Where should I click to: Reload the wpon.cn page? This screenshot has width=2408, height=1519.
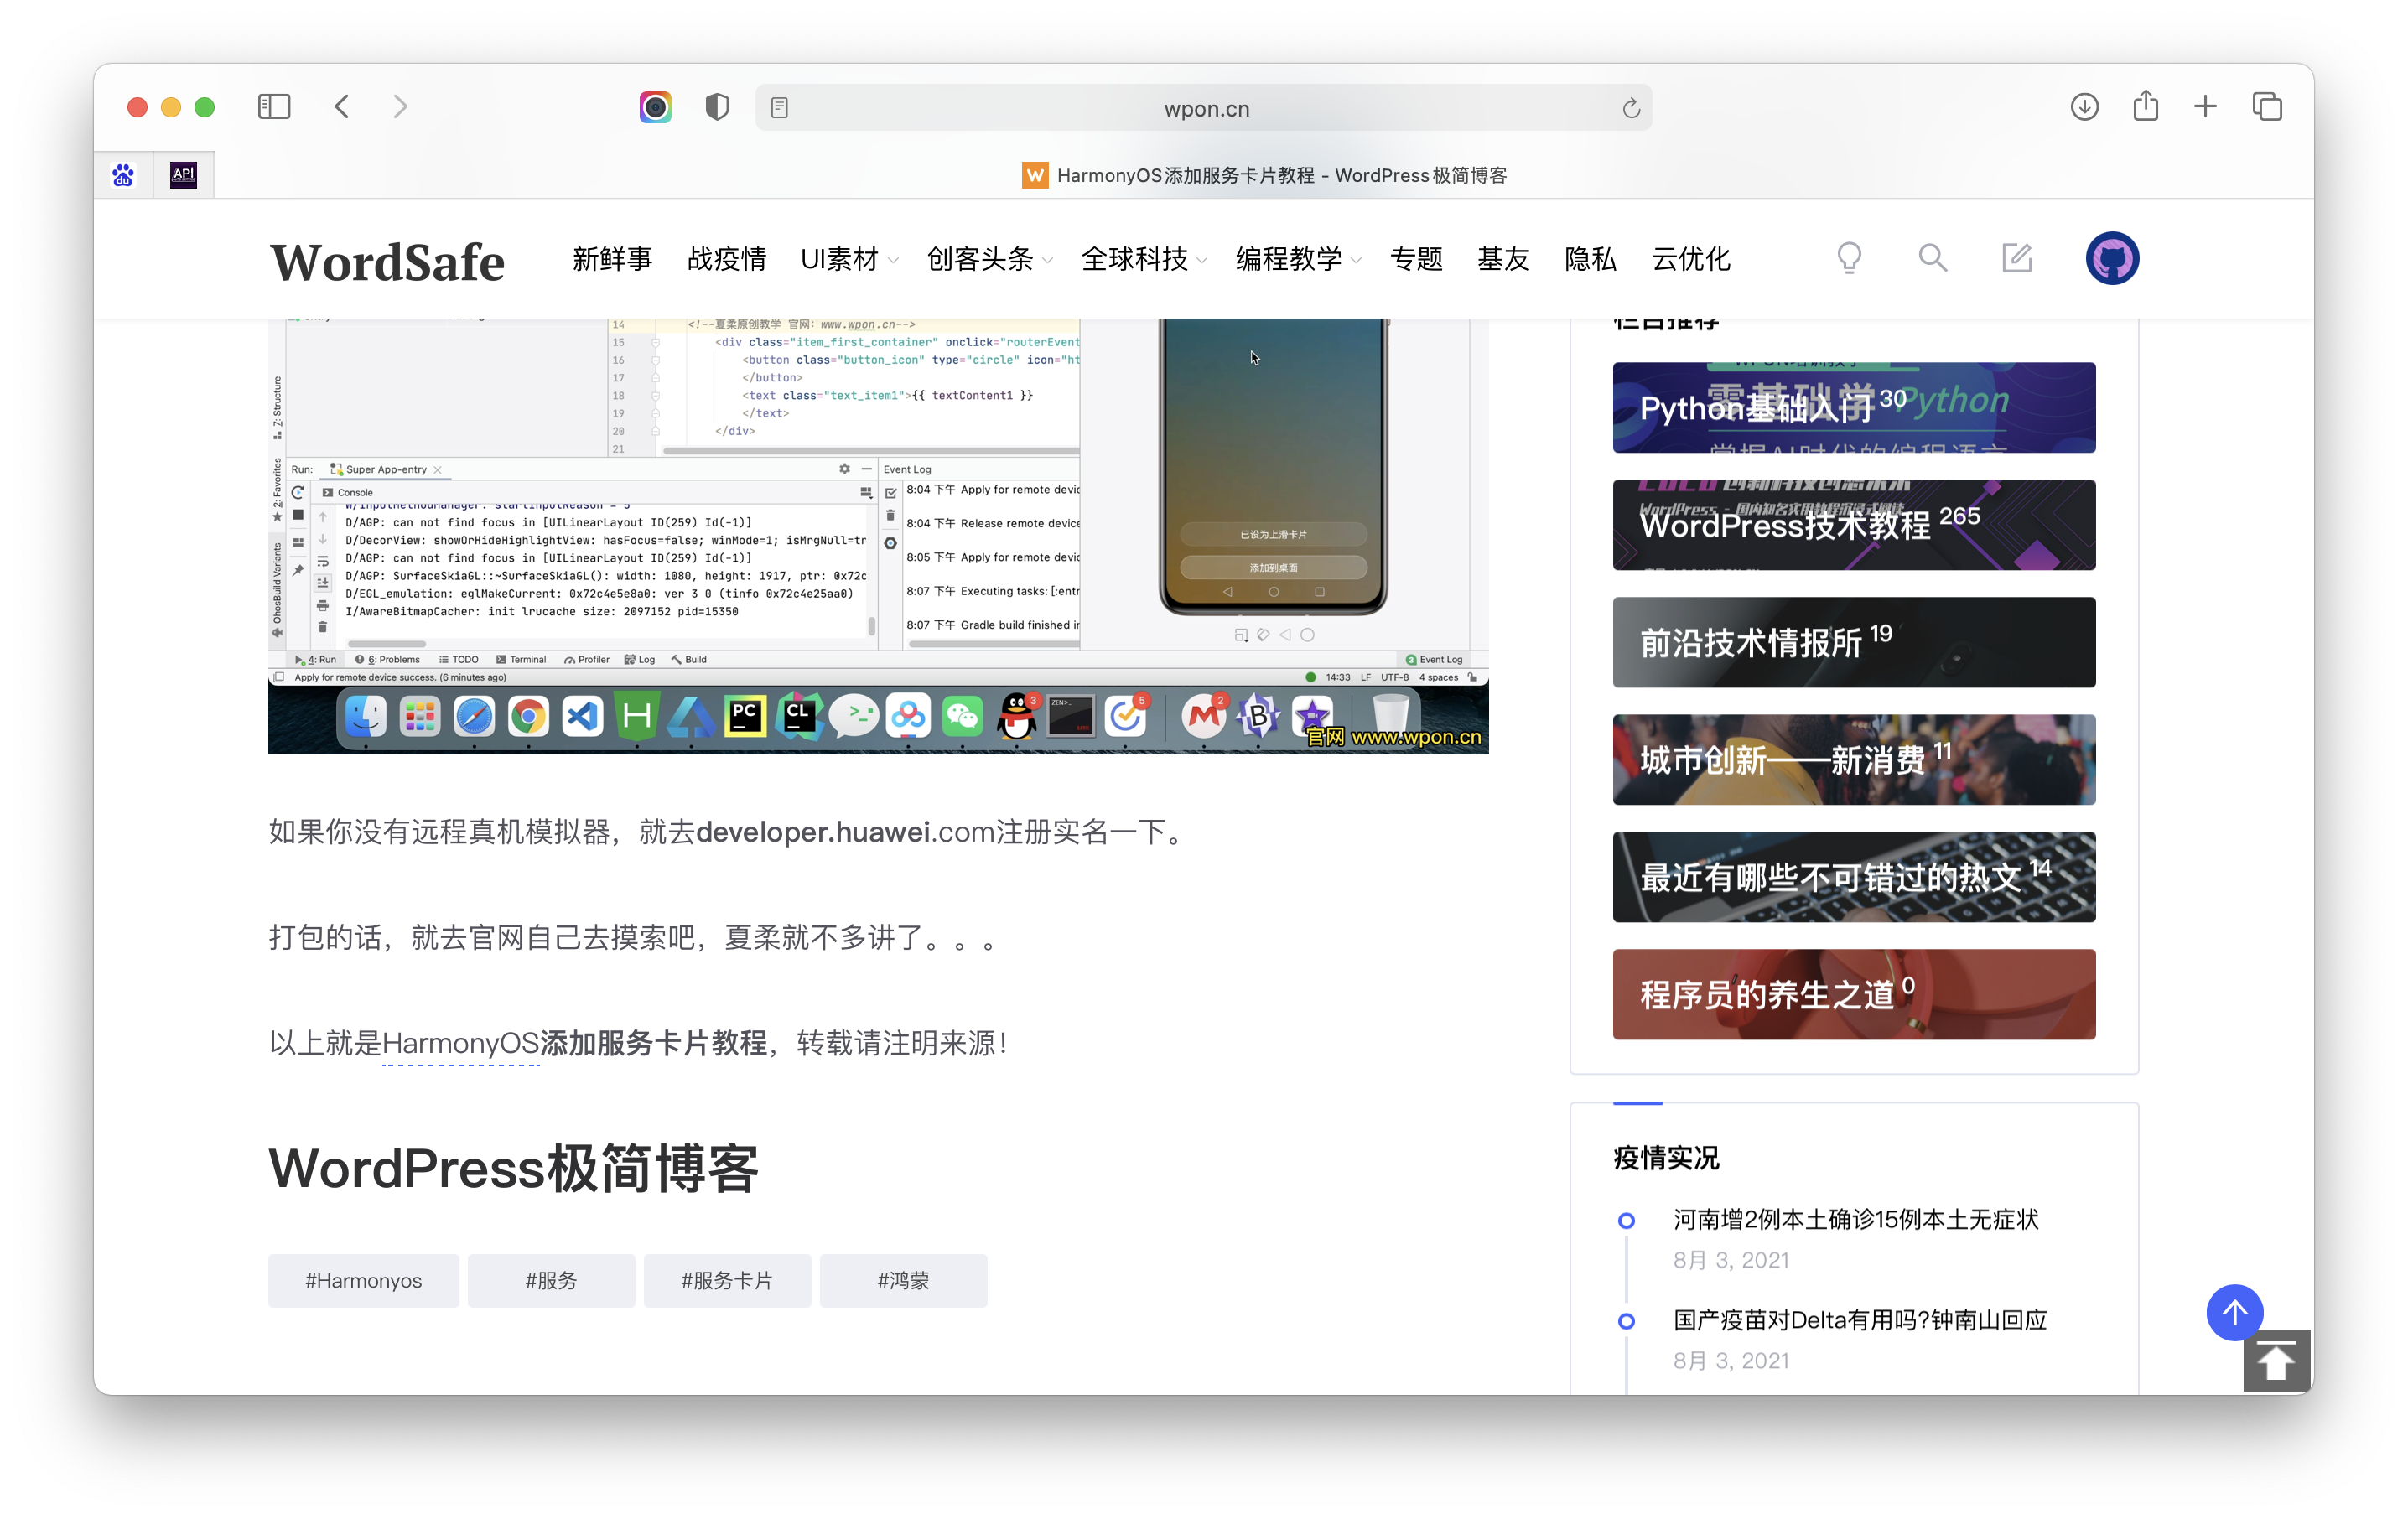click(1630, 108)
